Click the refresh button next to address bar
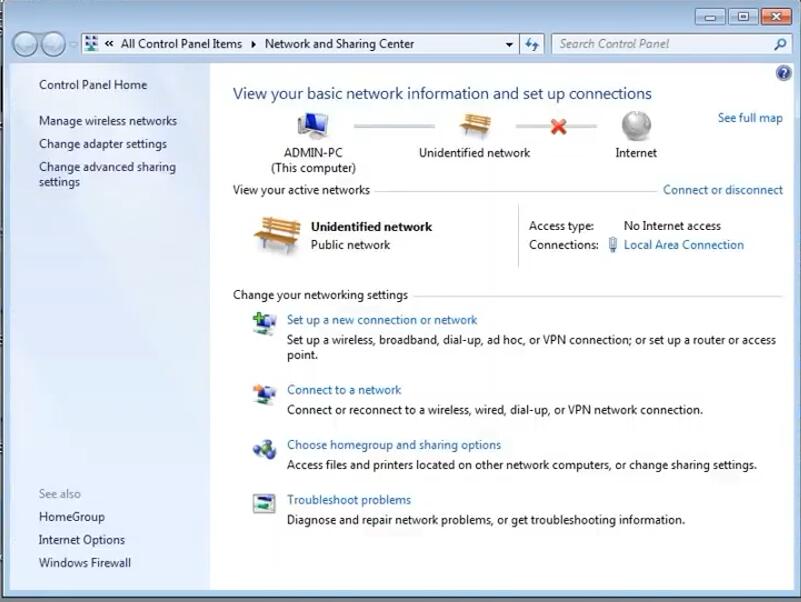 [532, 44]
